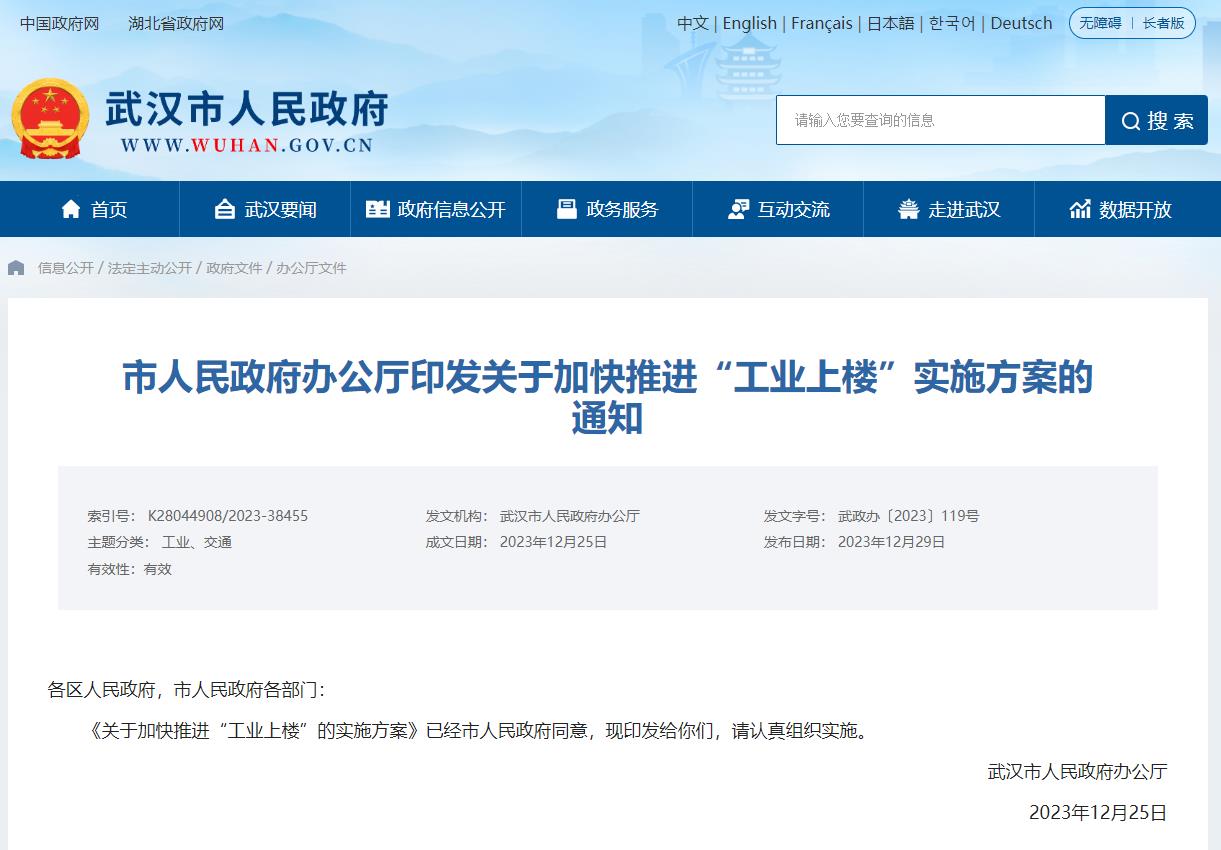Viewport: 1221px width, 850px height.
Task: Open 互动交流 menu item
Action: click(778, 209)
